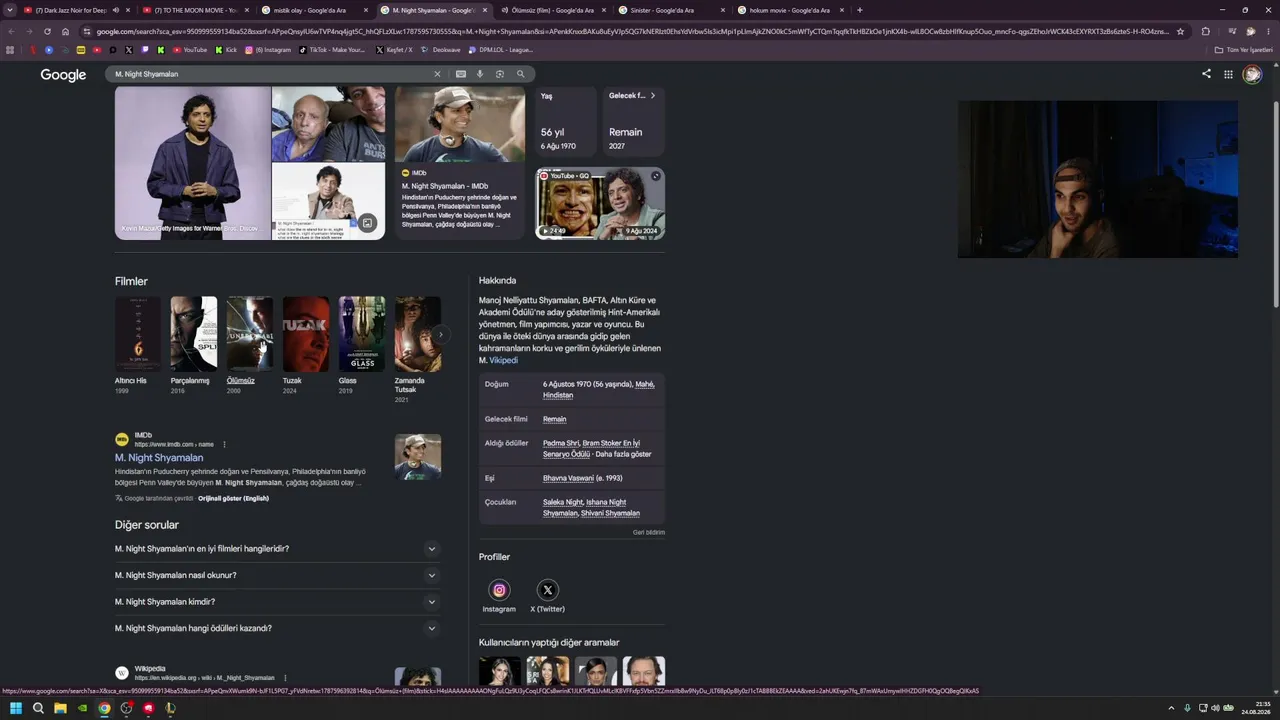This screenshot has width=1280, height=720.
Task: Search by image with the Lens icon
Action: 500,74
